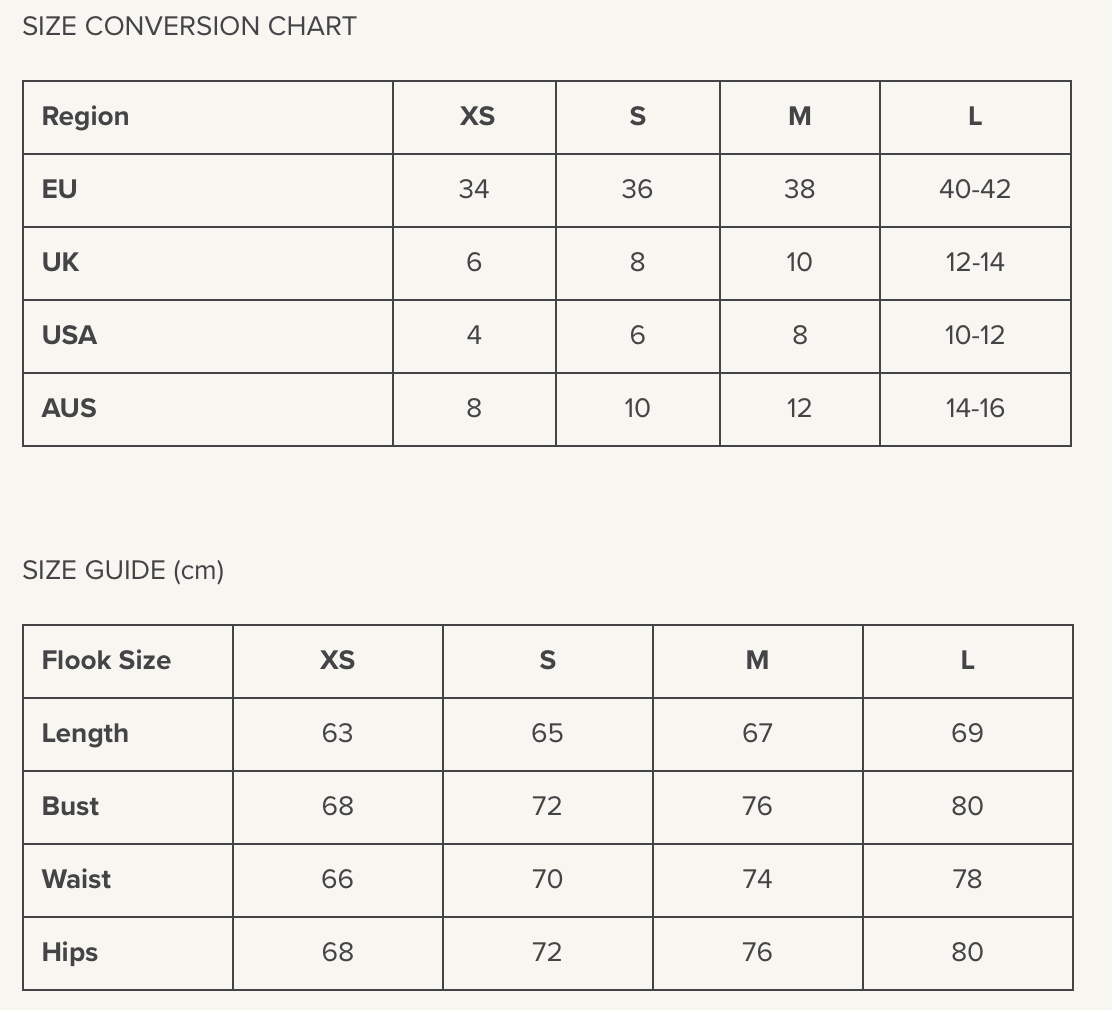Click the SIZE GUIDE (cm) heading
Viewport: 1112px width, 1010px height.
(x=123, y=571)
